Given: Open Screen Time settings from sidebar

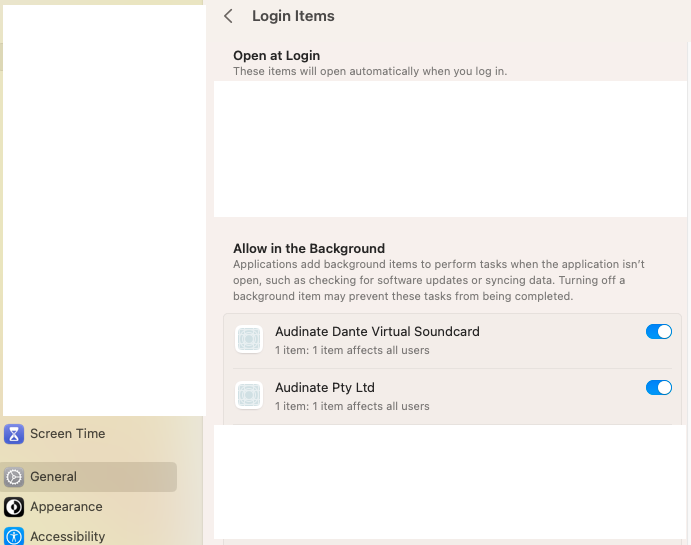Looking at the screenshot, I should pyautogui.click(x=67, y=434).
